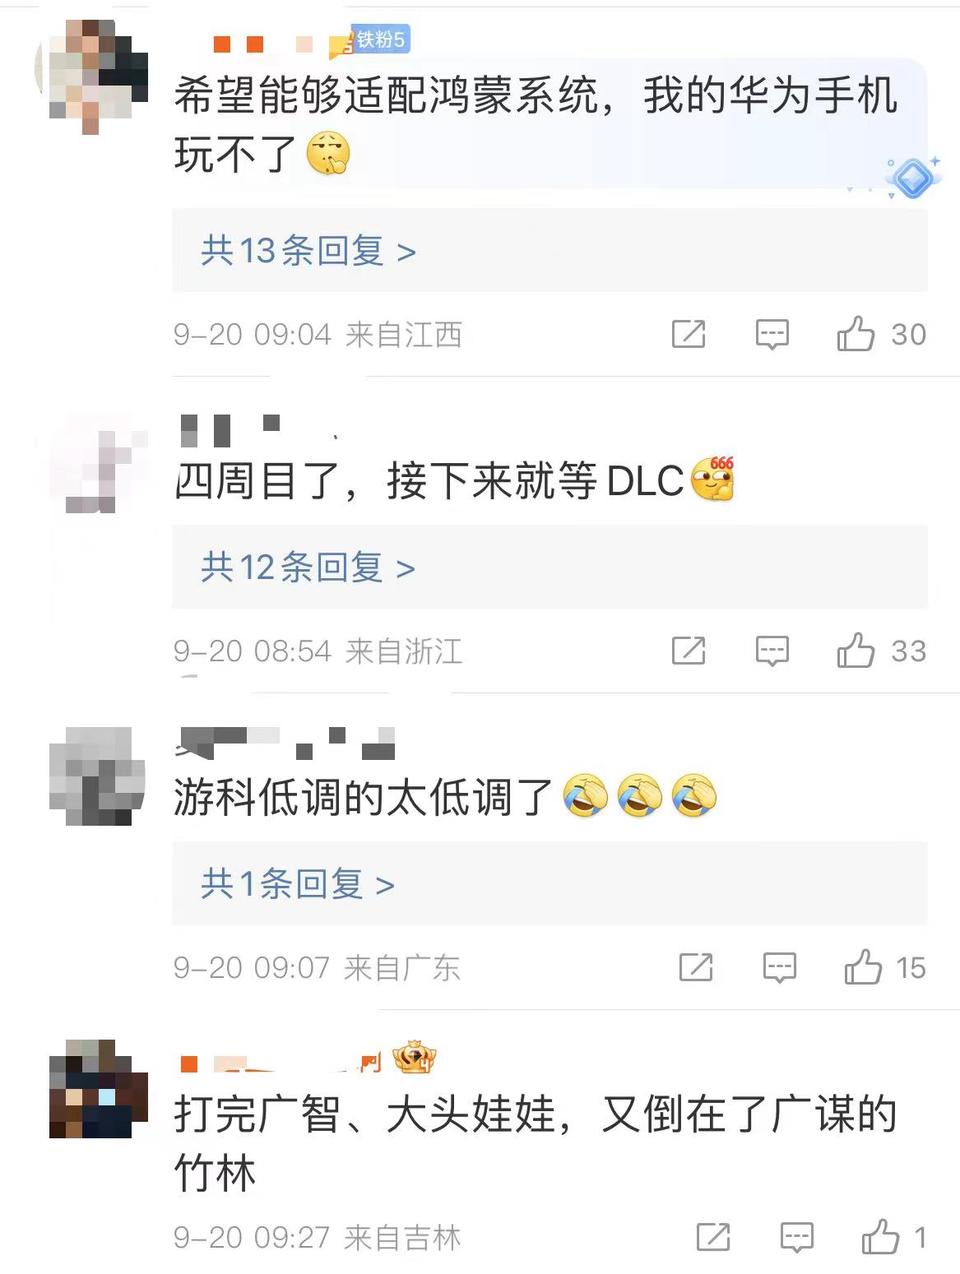Screen dimensions: 960x1274
Task: Reply to the 09:07 comment from 广东
Action: [x=780, y=967]
